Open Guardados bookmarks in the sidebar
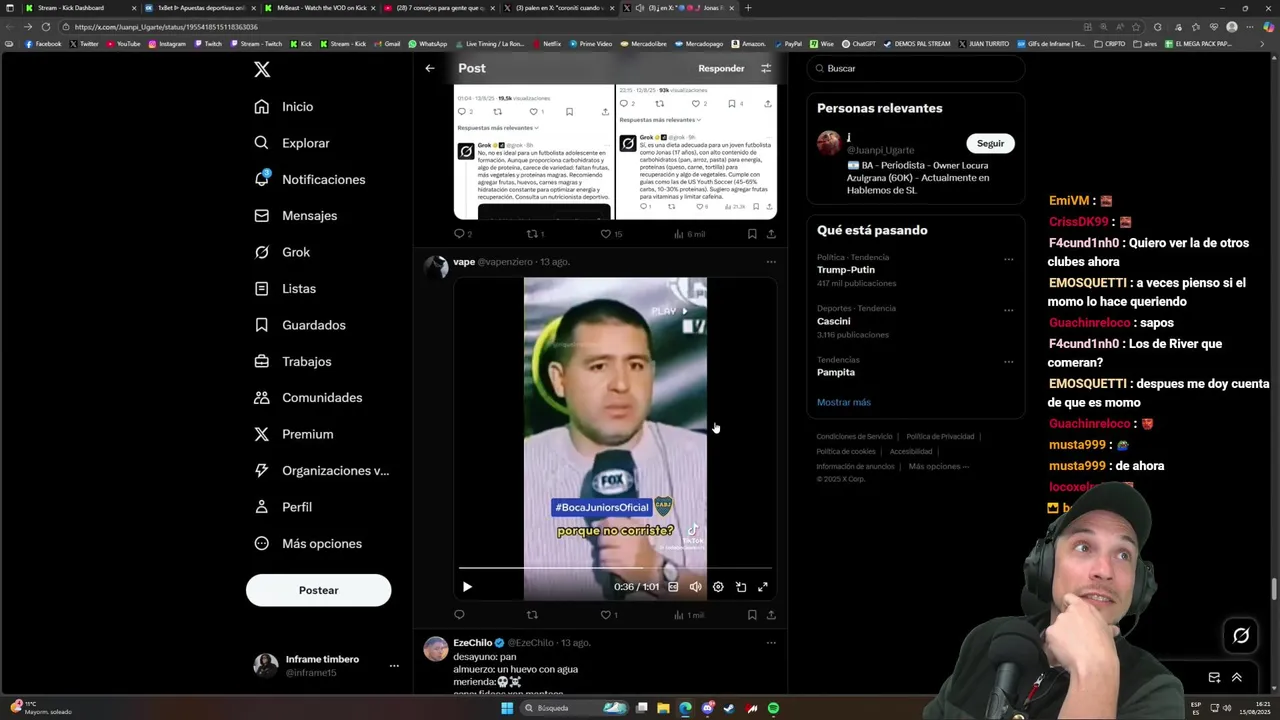Screen dimensions: 1280x720 (300, 325)
